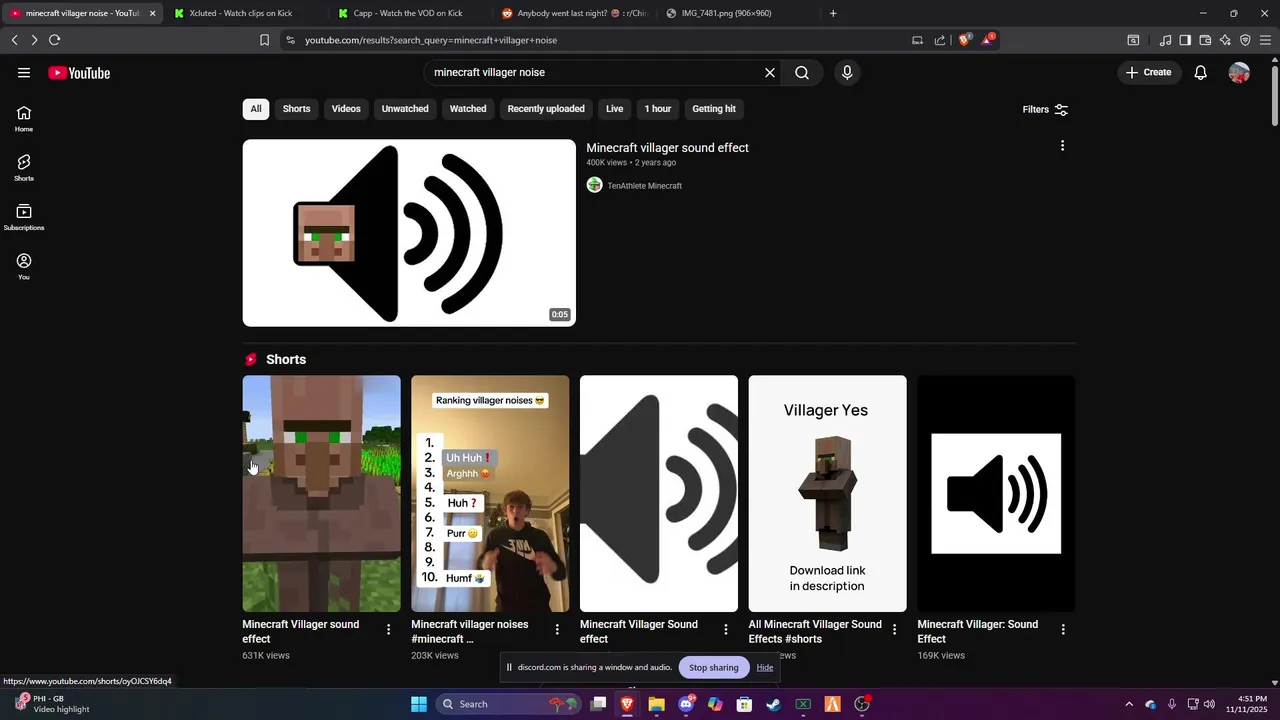Viewport: 1280px width, 720px height.
Task: Switch to the IMG_7481.png tab
Action: coord(736,13)
